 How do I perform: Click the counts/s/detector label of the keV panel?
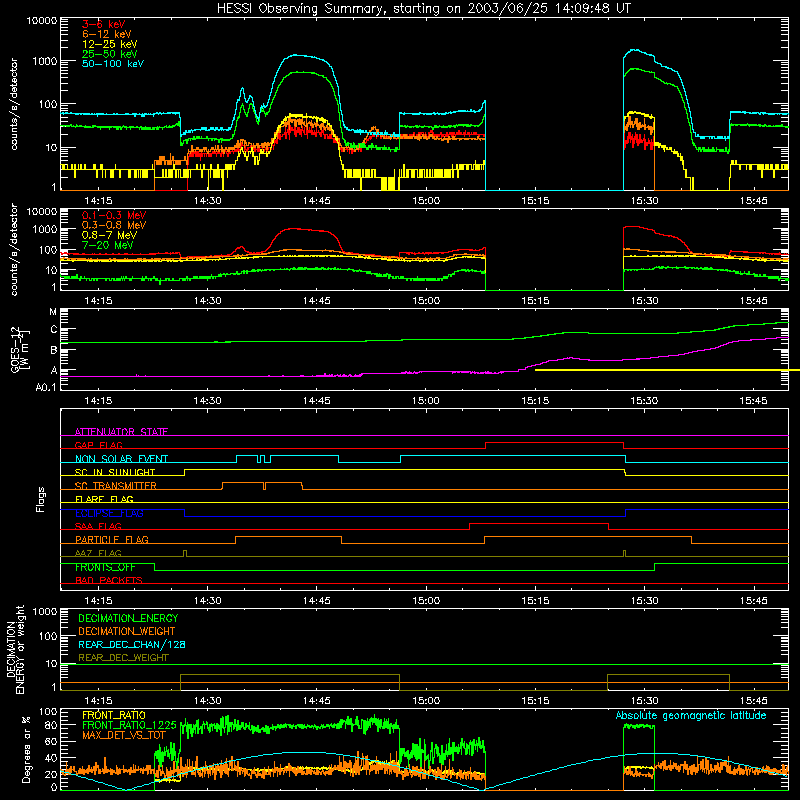coord(14,104)
